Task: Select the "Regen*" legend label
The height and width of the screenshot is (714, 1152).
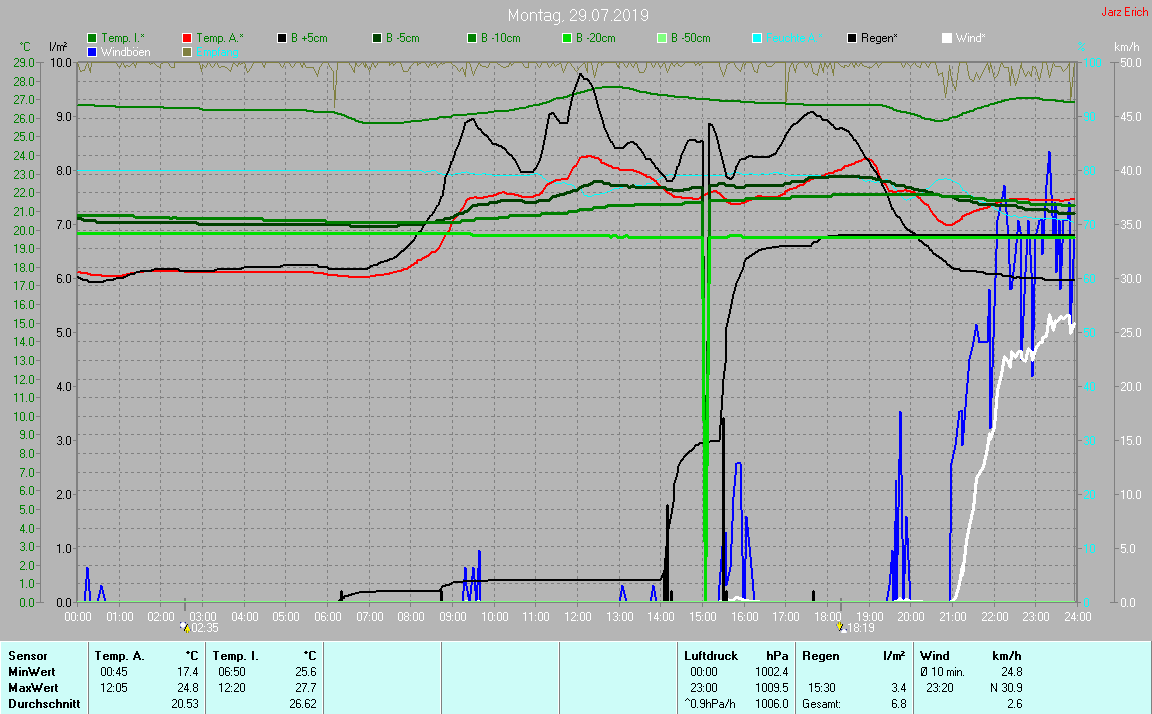Action: pyautogui.click(x=879, y=38)
